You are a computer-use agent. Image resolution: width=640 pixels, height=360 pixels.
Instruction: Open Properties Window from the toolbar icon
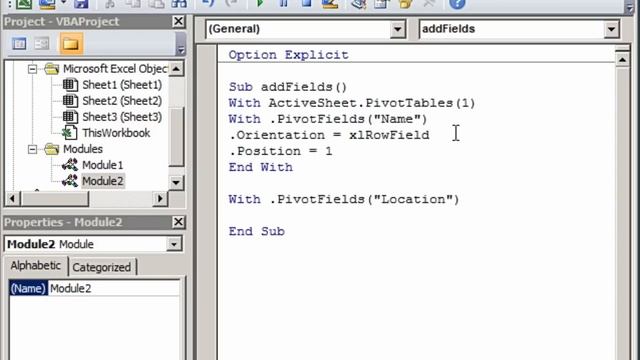382,4
